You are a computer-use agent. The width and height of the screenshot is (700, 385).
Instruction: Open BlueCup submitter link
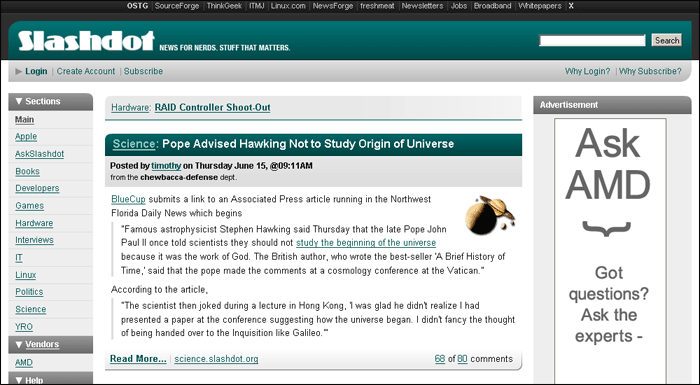click(129, 199)
